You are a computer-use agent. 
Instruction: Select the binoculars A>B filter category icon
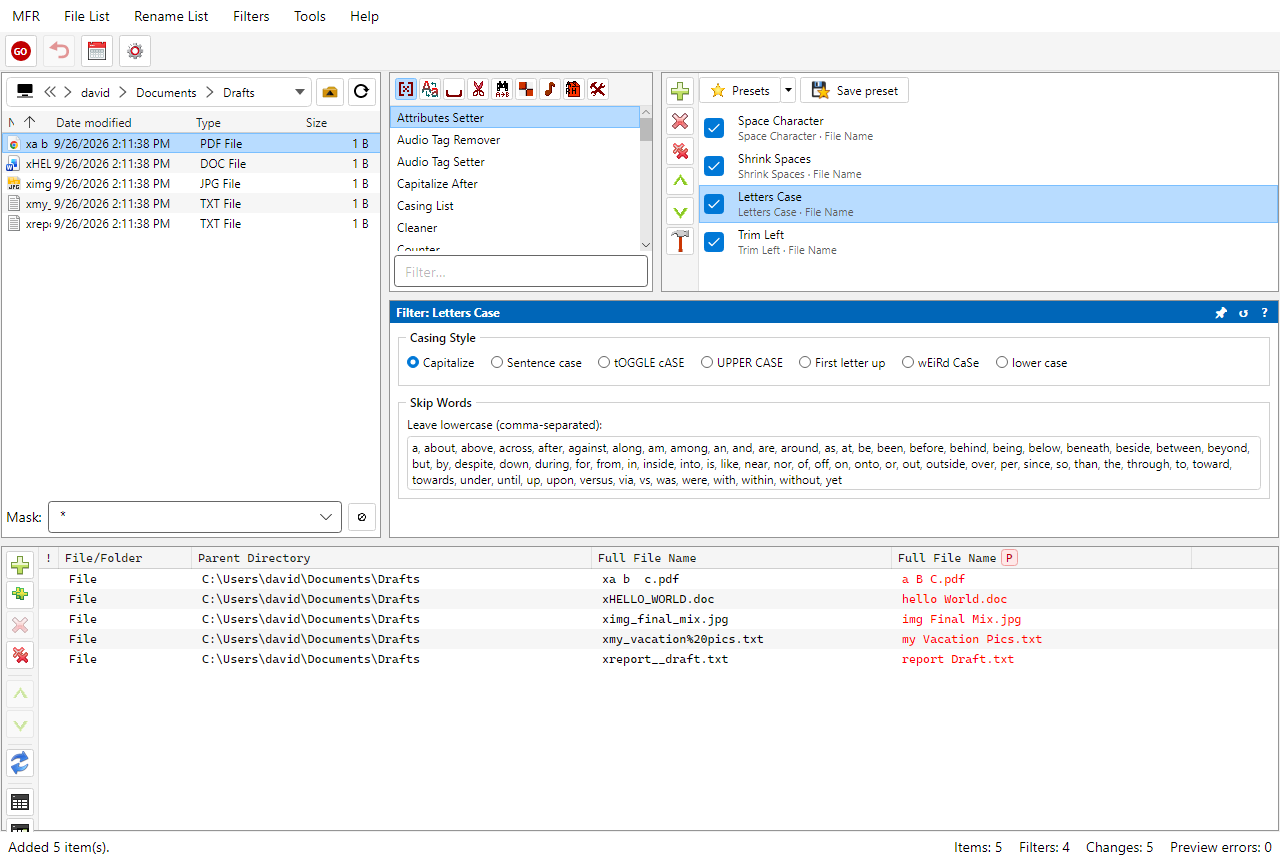coord(502,89)
